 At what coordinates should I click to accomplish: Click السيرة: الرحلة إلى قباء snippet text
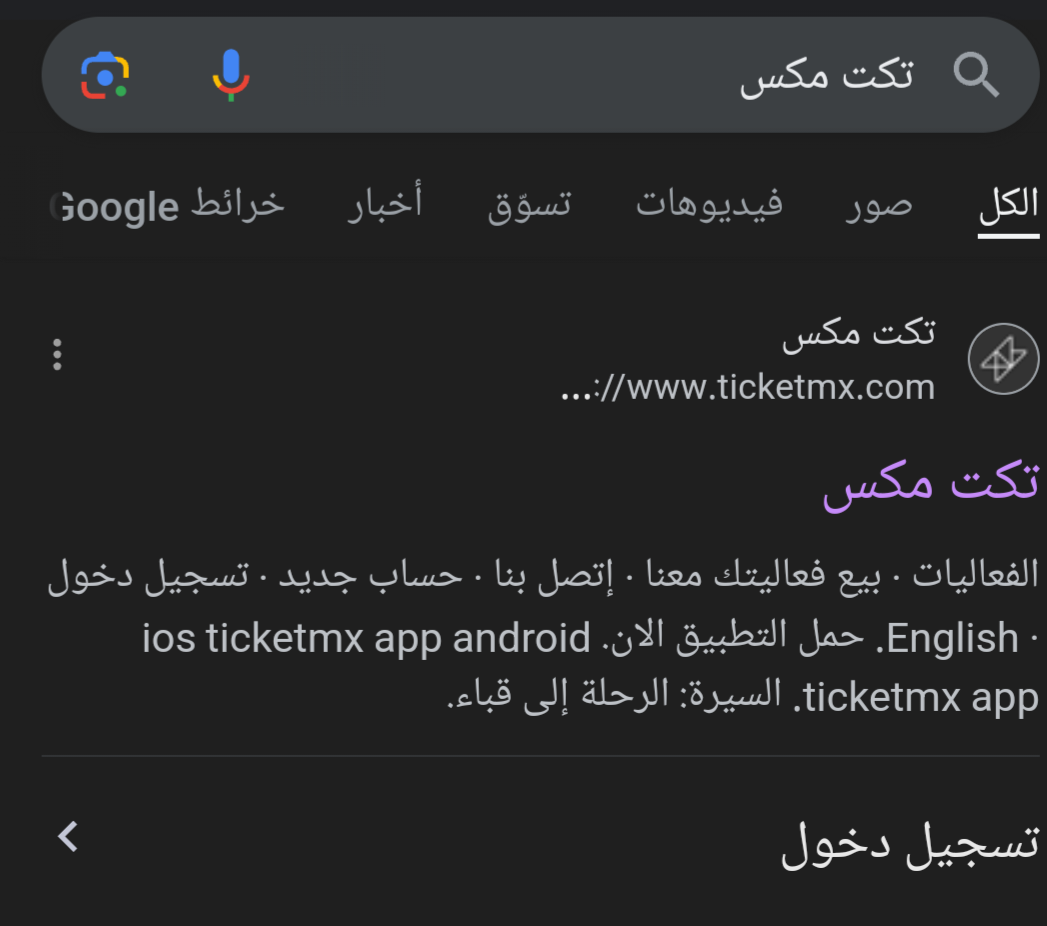[x=614, y=694]
